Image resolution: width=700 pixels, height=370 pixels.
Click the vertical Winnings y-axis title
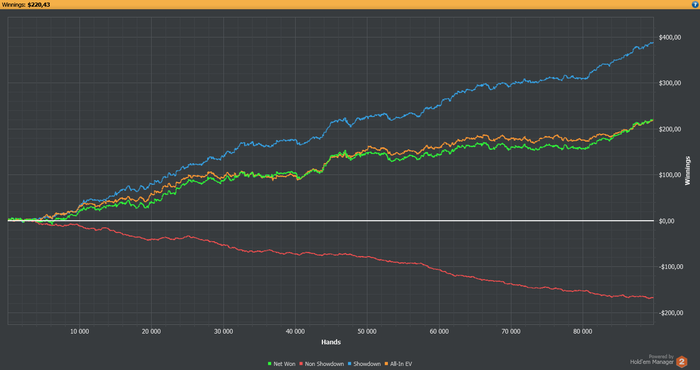click(688, 170)
